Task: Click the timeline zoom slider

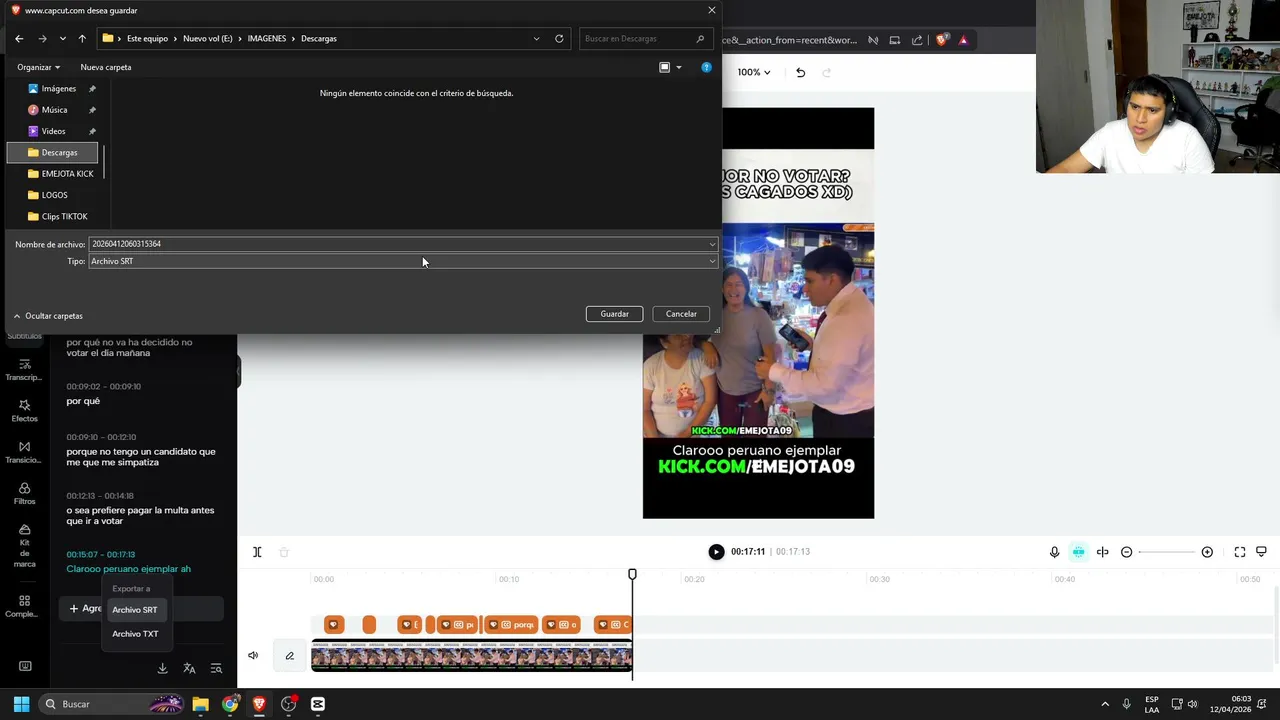Action: [x=1166, y=552]
